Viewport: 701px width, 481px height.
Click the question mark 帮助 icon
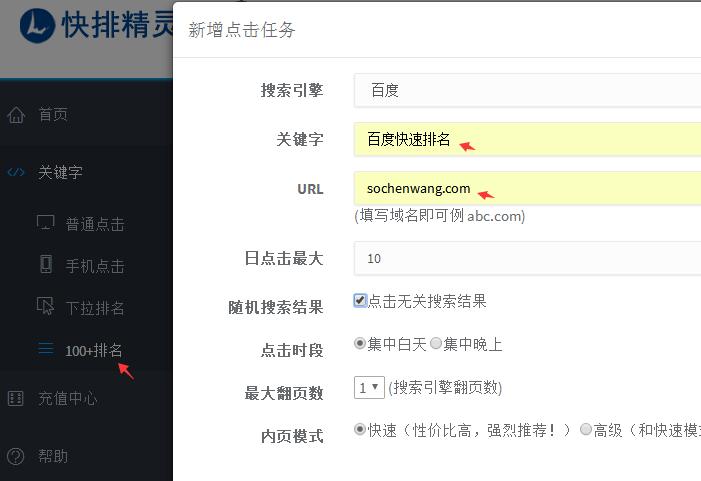point(16,456)
